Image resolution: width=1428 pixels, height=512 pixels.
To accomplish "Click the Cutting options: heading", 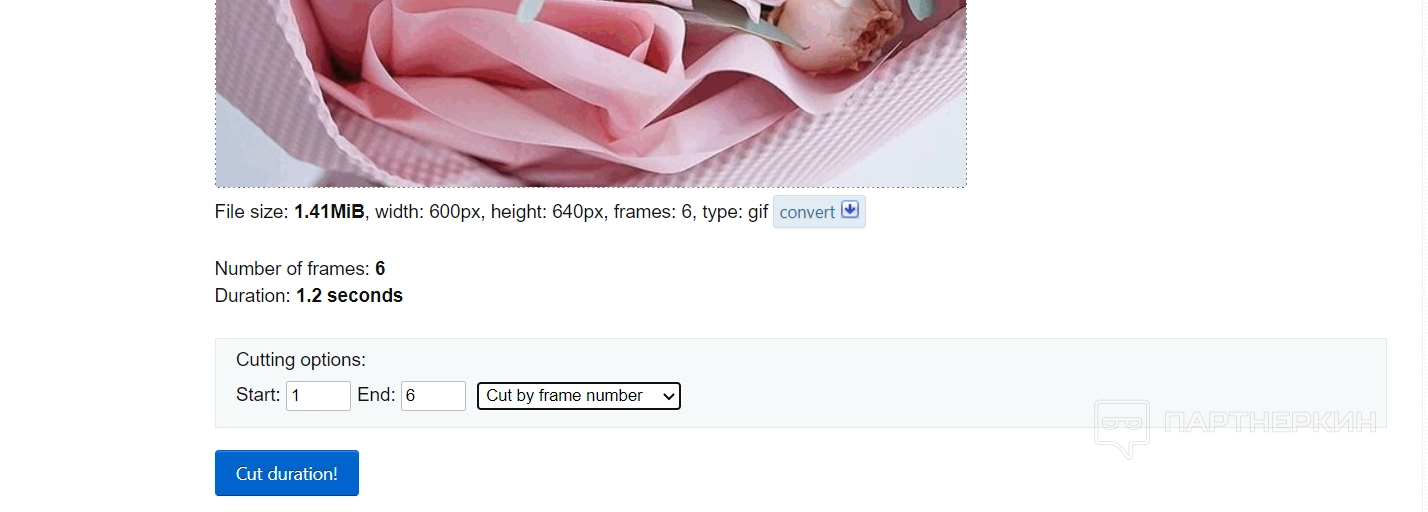I will click(x=301, y=360).
